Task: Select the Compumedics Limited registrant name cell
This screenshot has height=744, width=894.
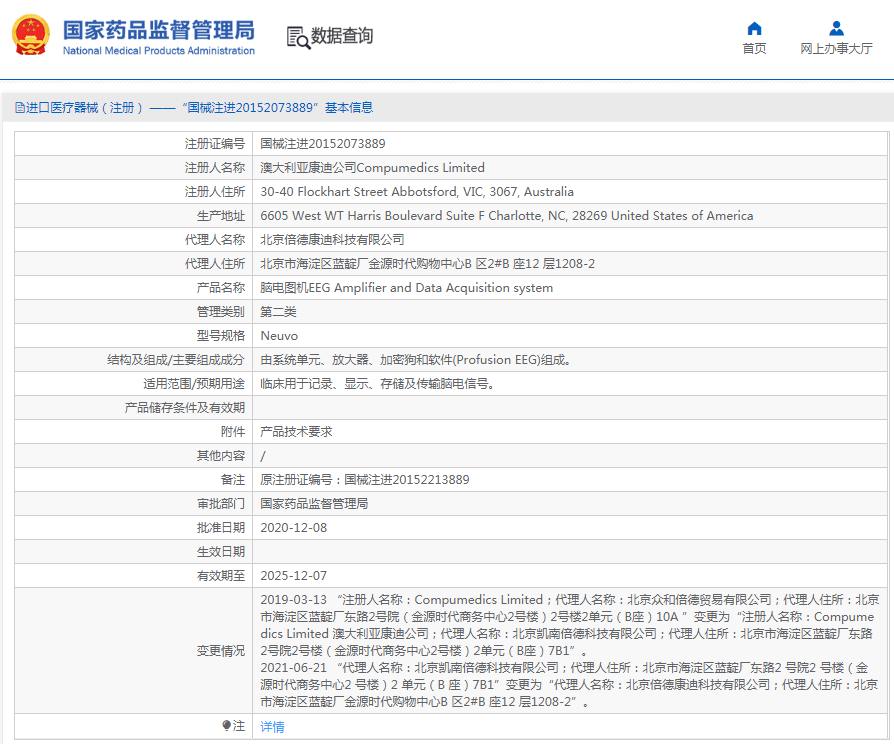Action: pyautogui.click(x=372, y=168)
